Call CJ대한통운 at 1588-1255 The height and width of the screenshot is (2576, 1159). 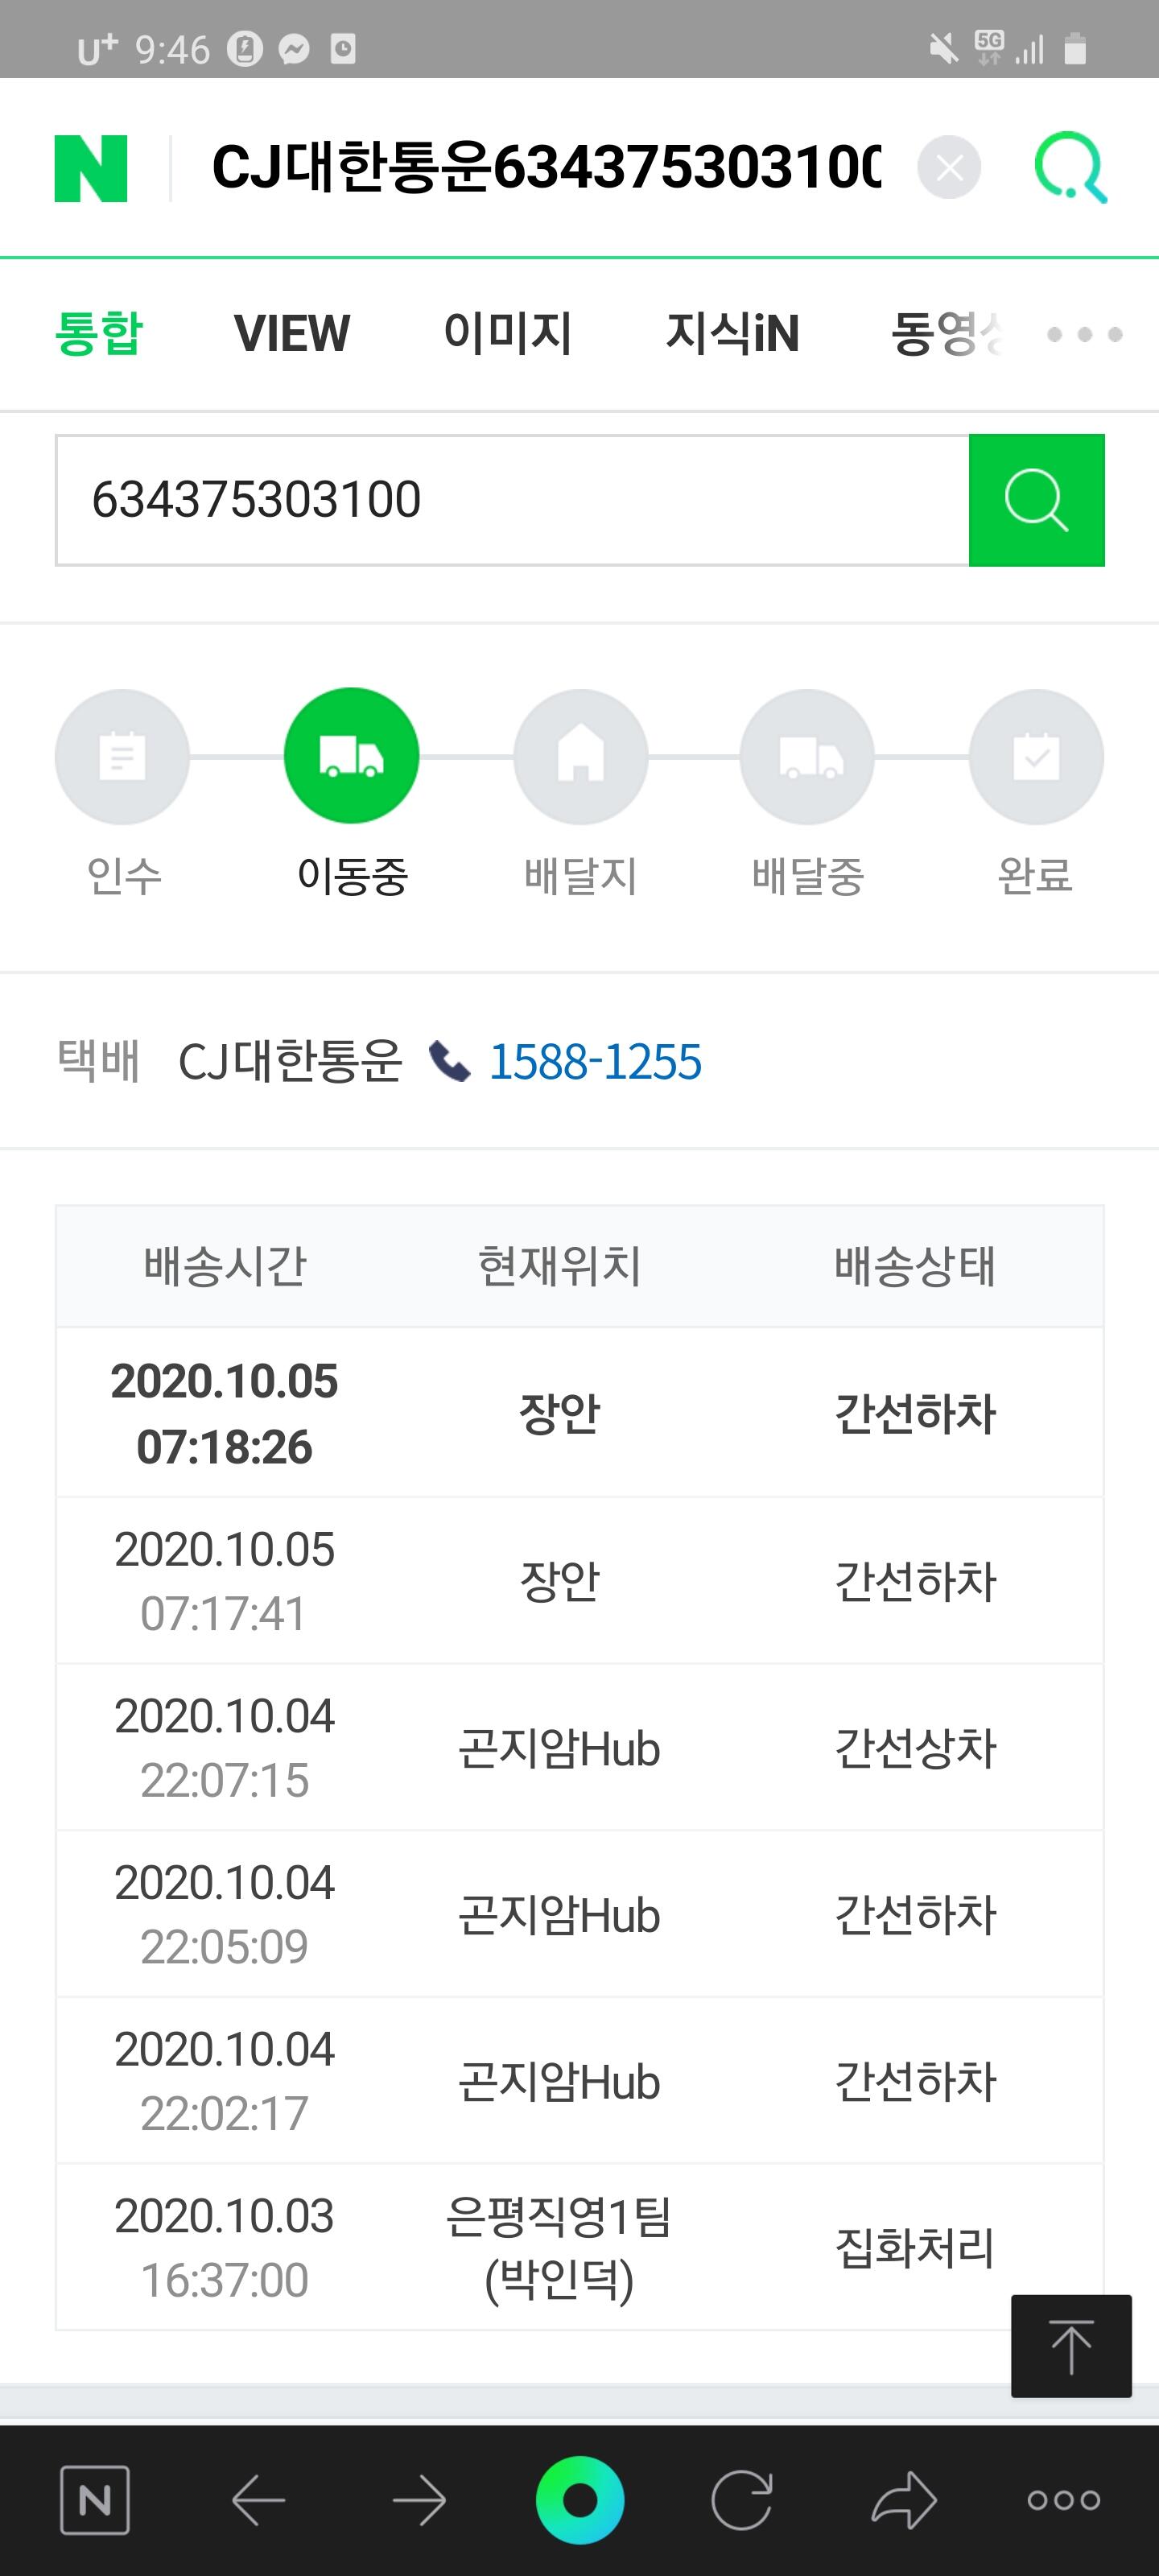point(594,1062)
